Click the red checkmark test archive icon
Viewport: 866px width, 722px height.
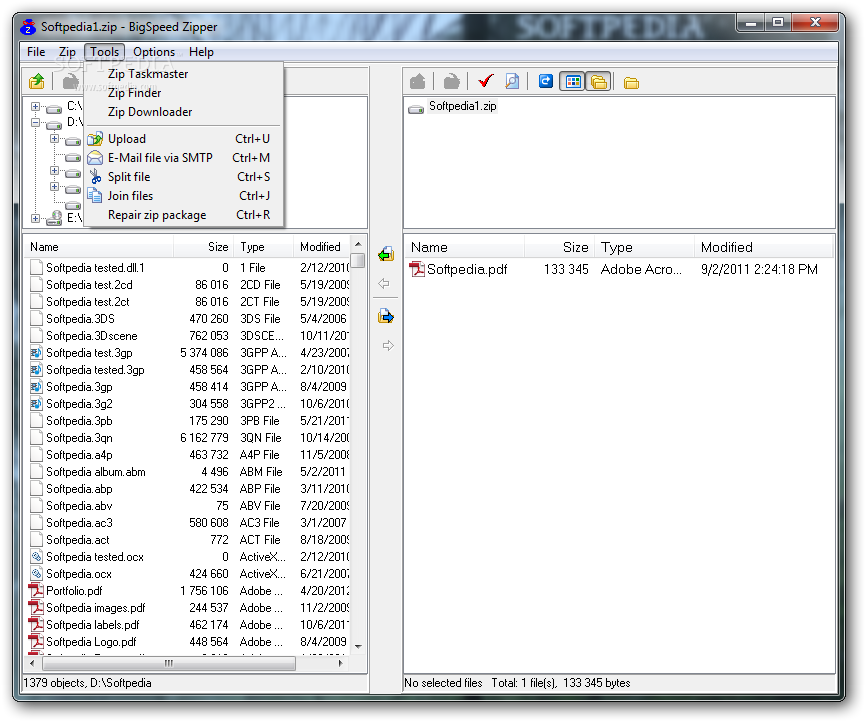coord(485,82)
